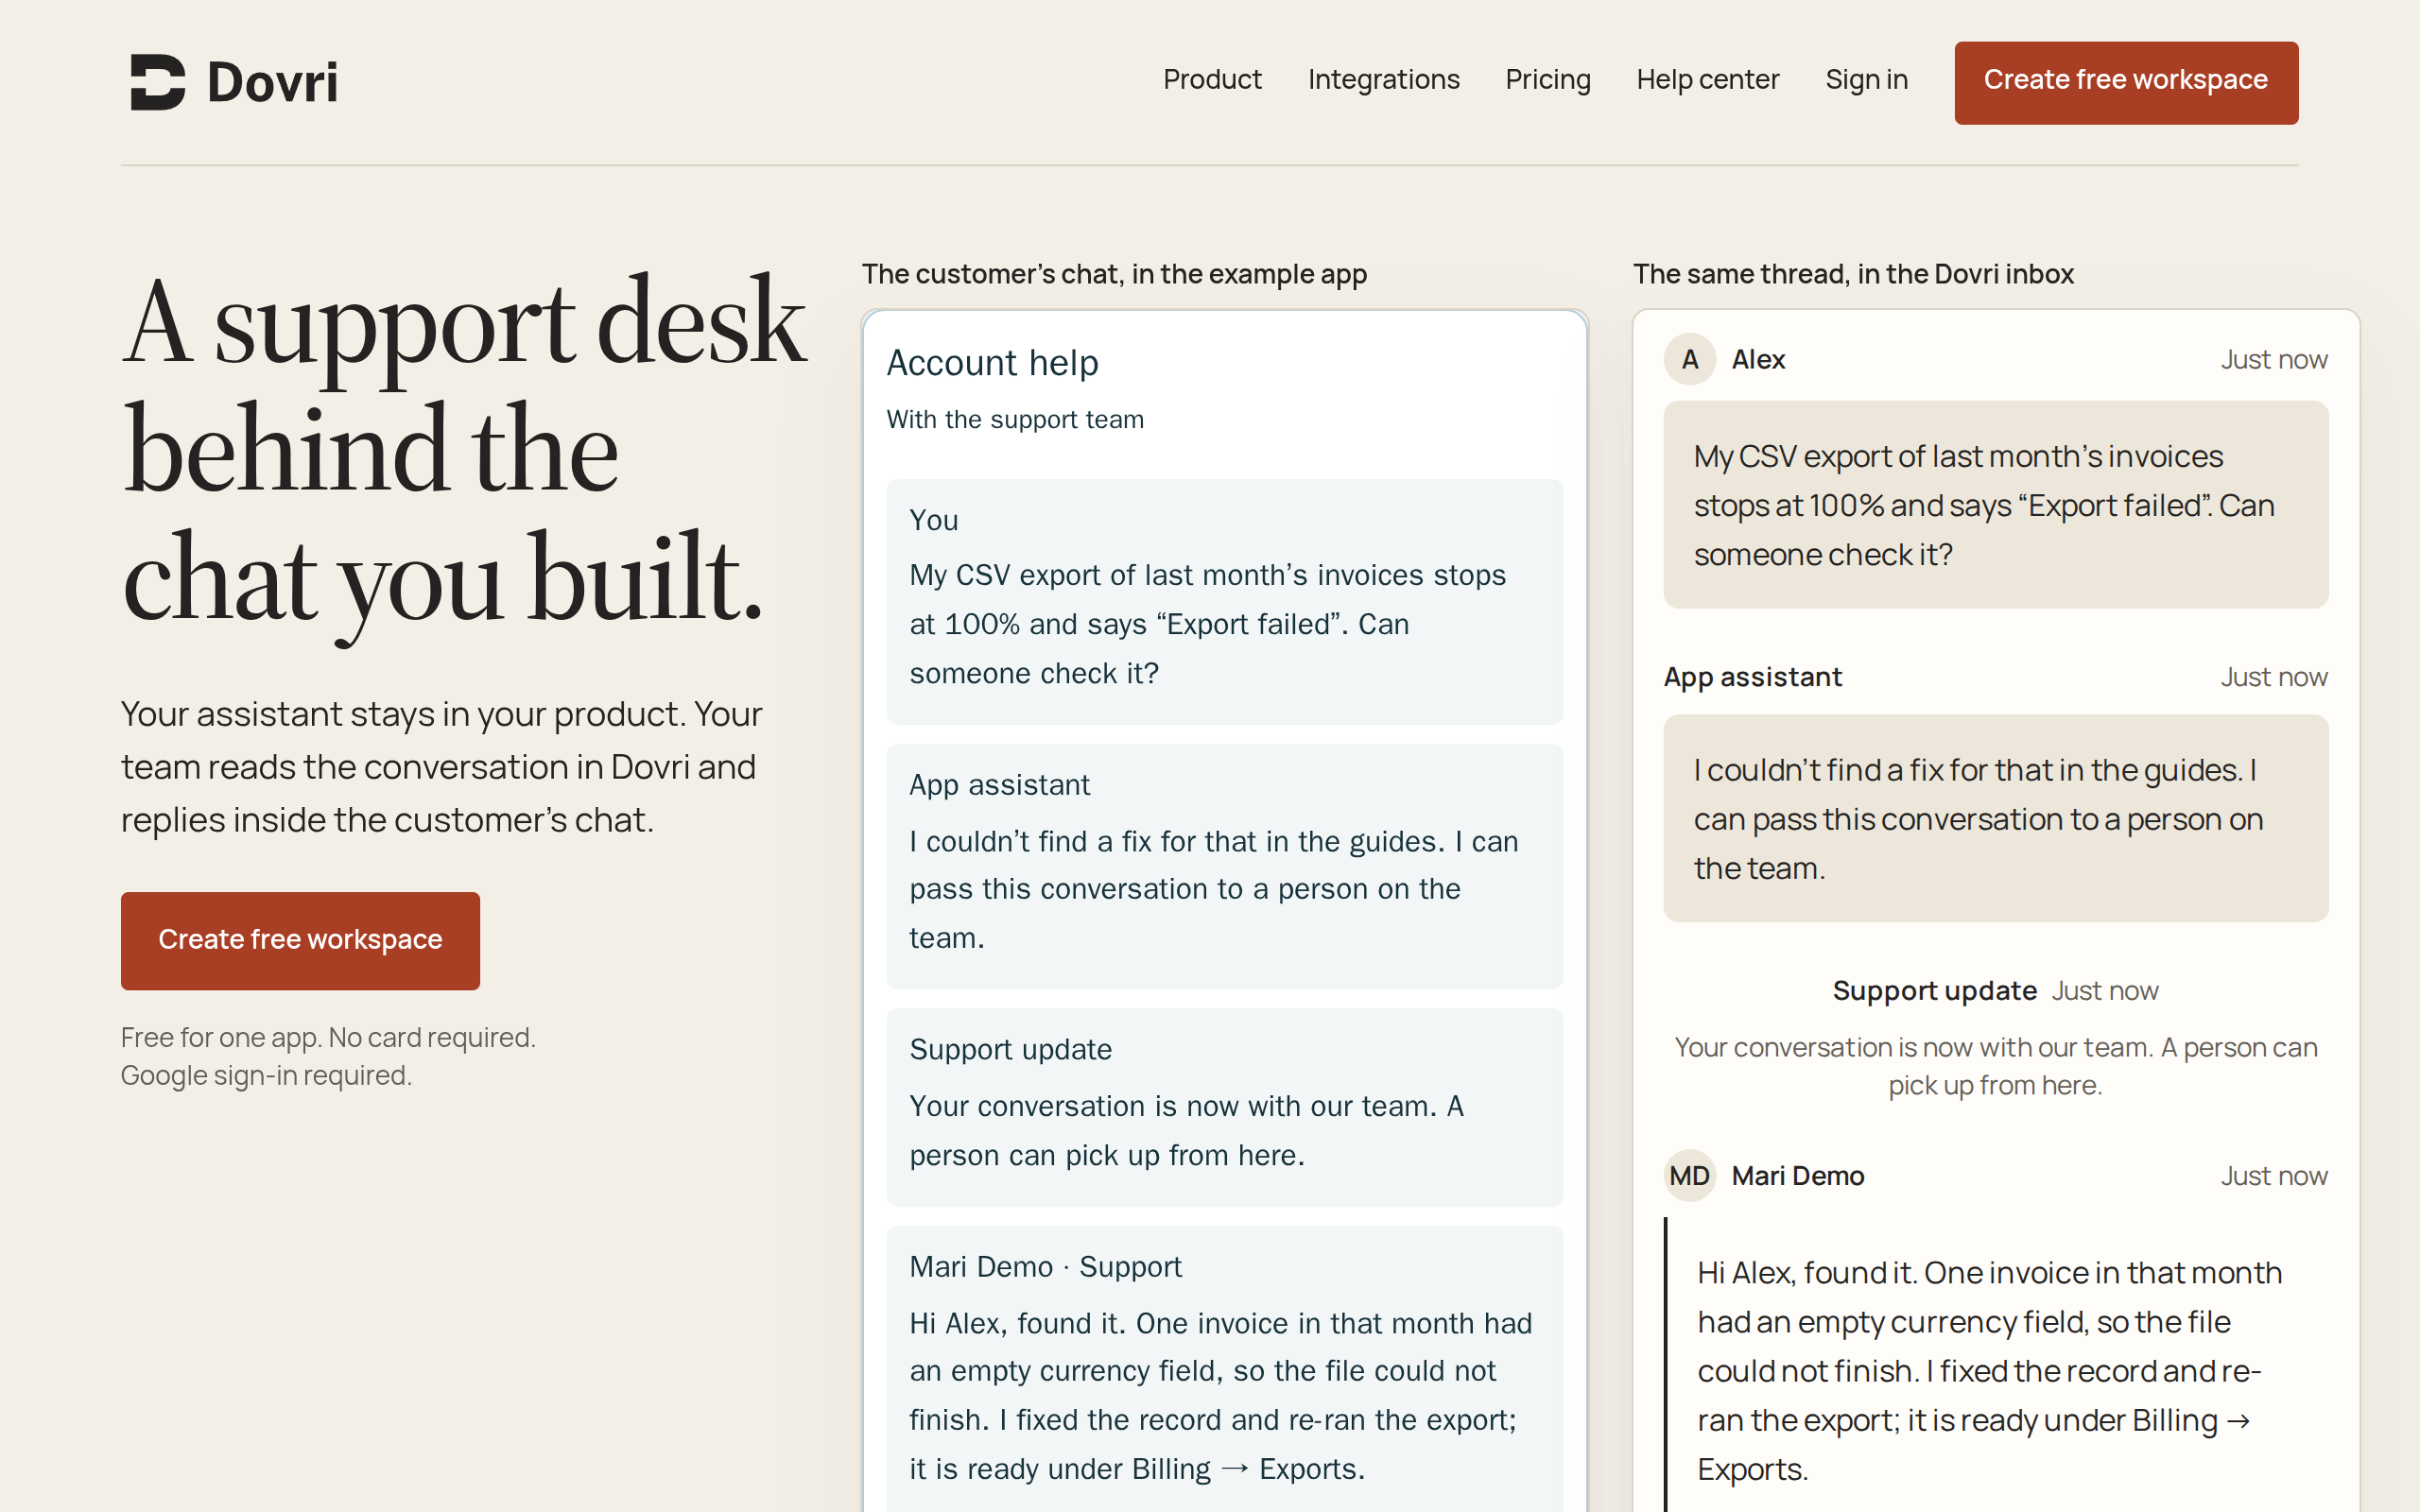Screen dimensions: 2420x1512
Task: Open the Product menu item
Action: pos(1212,80)
